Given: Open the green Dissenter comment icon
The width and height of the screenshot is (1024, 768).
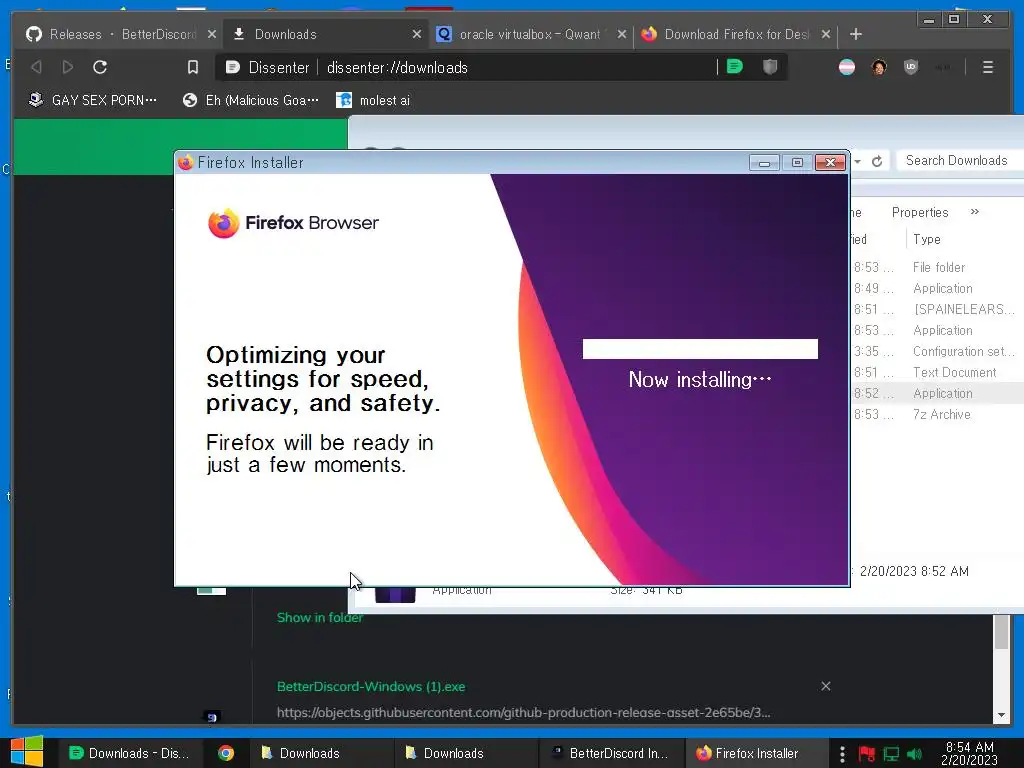Looking at the screenshot, I should tap(735, 67).
